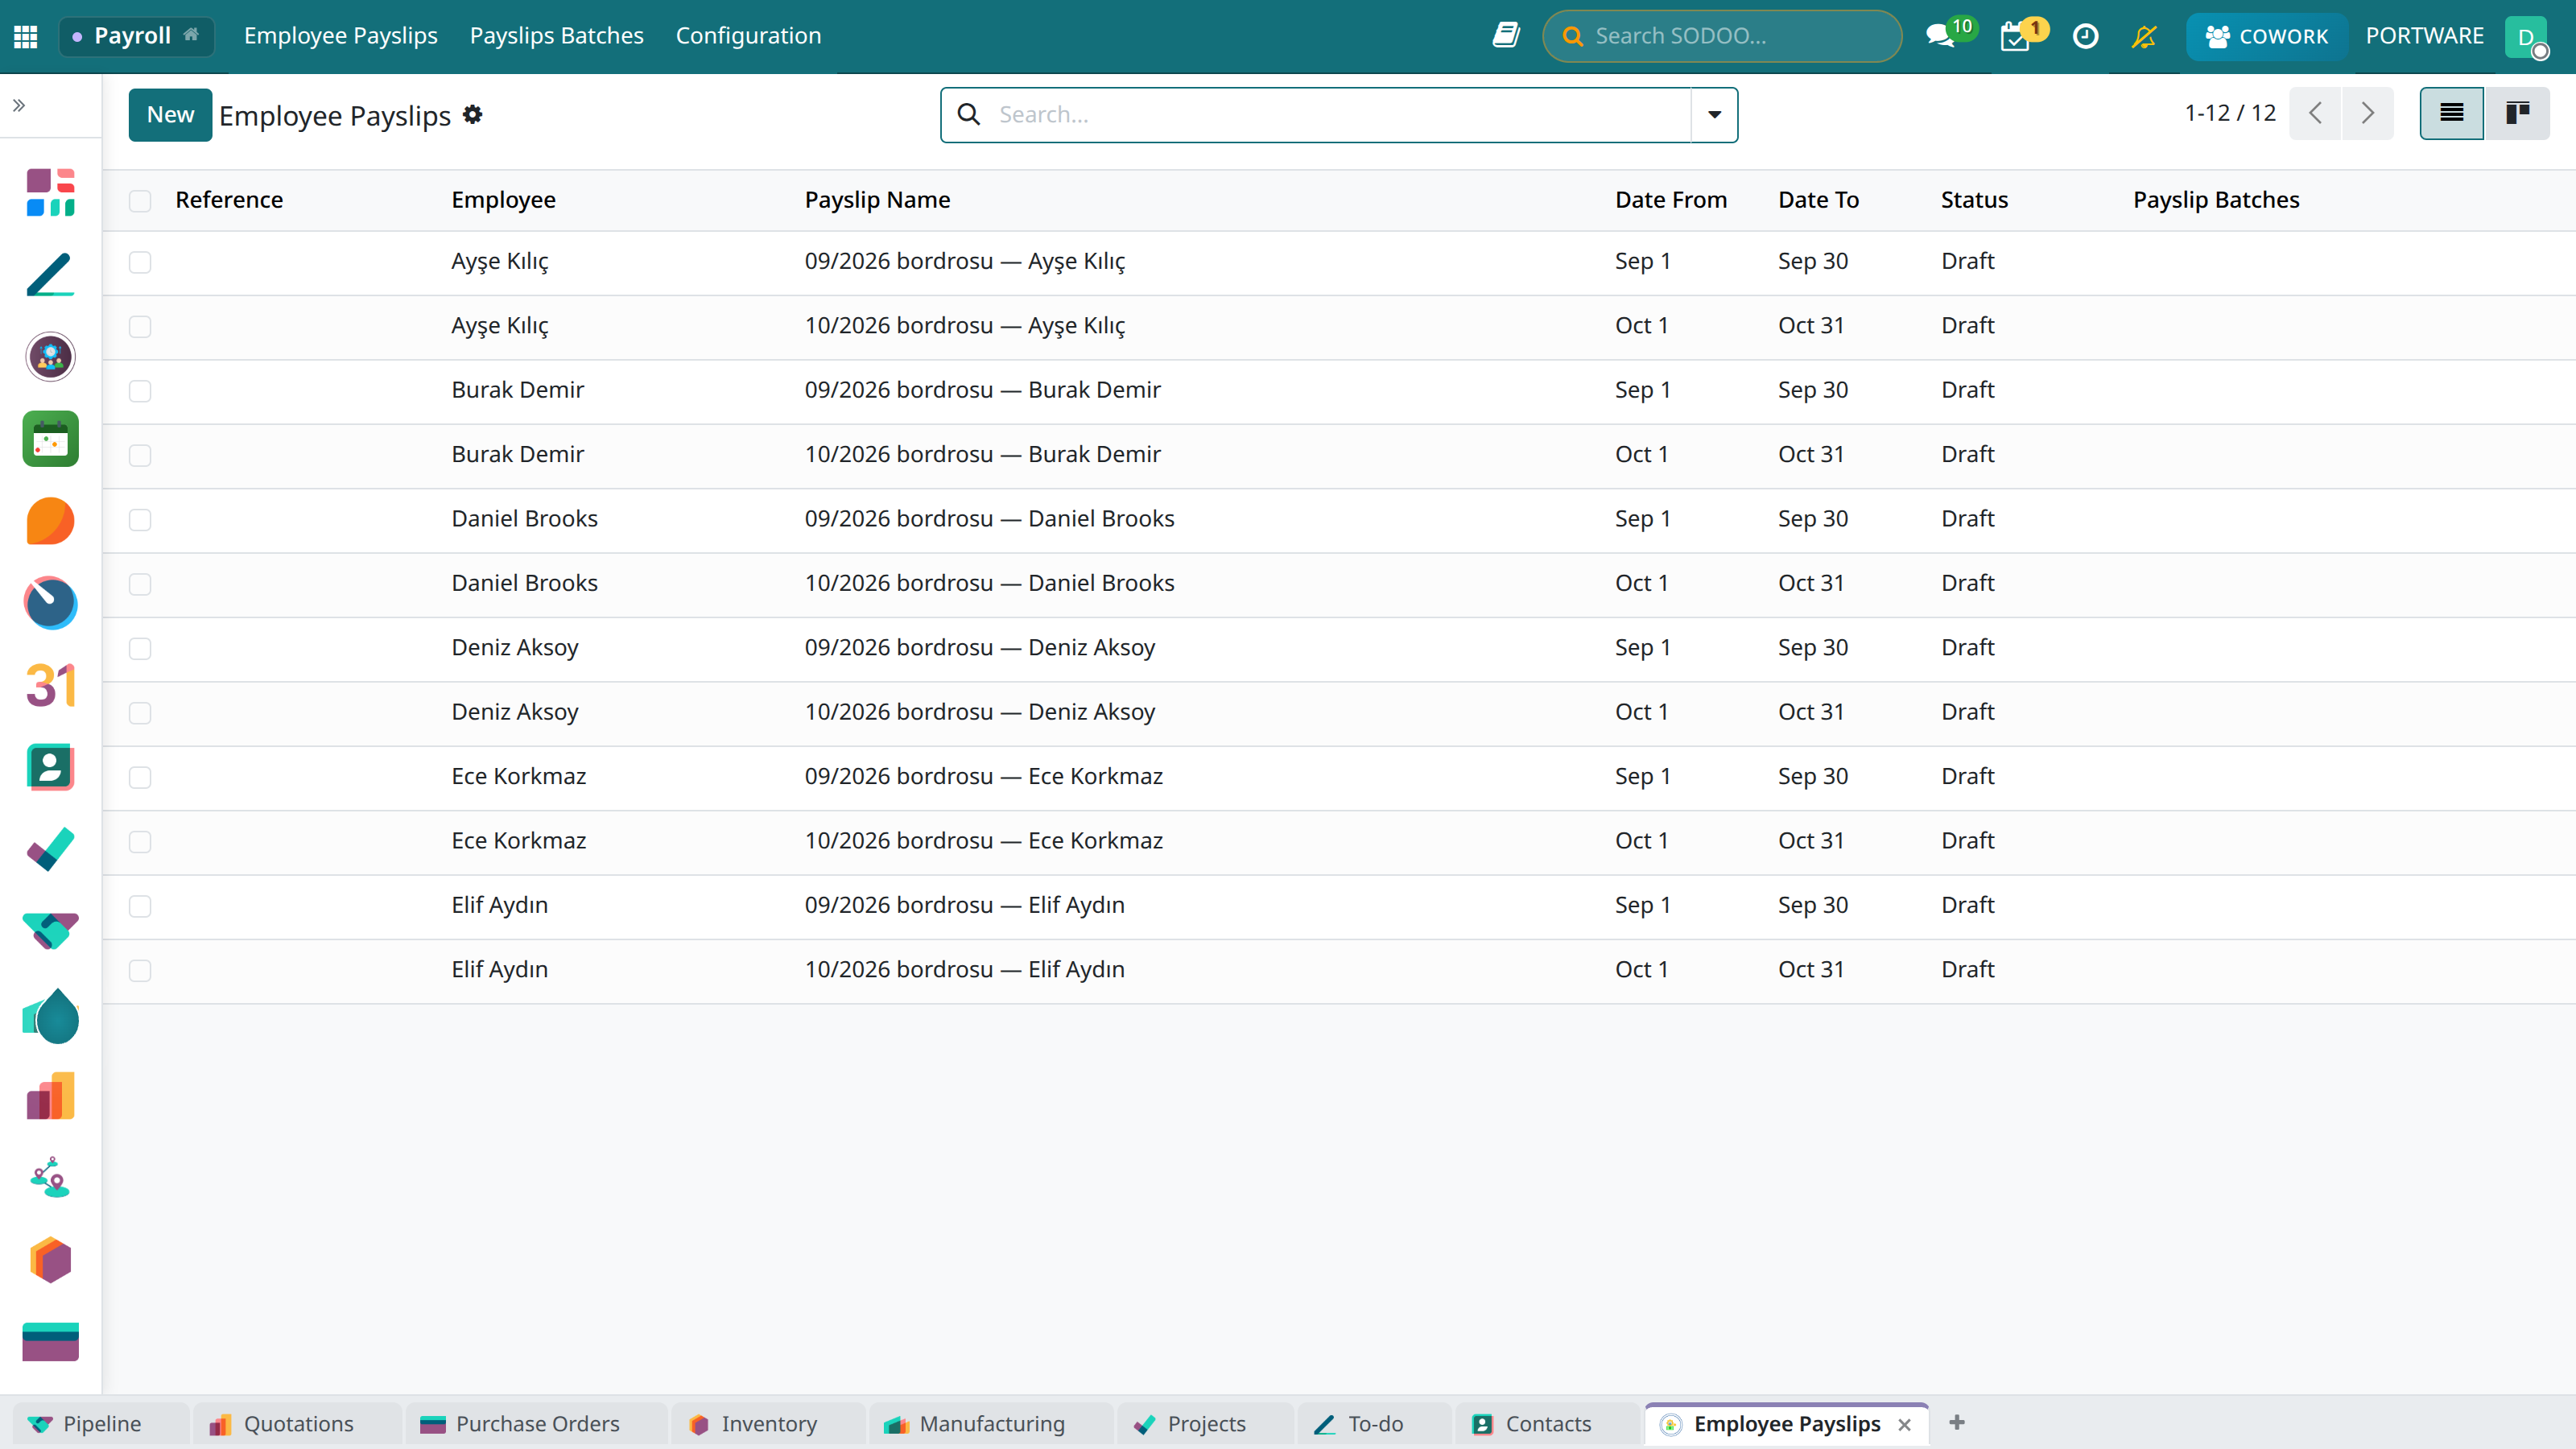Check the 10/2026 Deniz Aksoy payslip row
2576x1449 pixels.
click(140, 713)
